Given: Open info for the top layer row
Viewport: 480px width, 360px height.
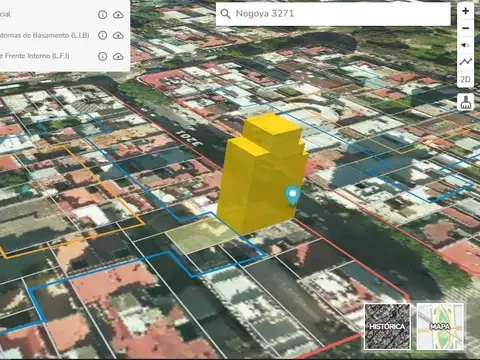Looking at the screenshot, I should 103,15.
